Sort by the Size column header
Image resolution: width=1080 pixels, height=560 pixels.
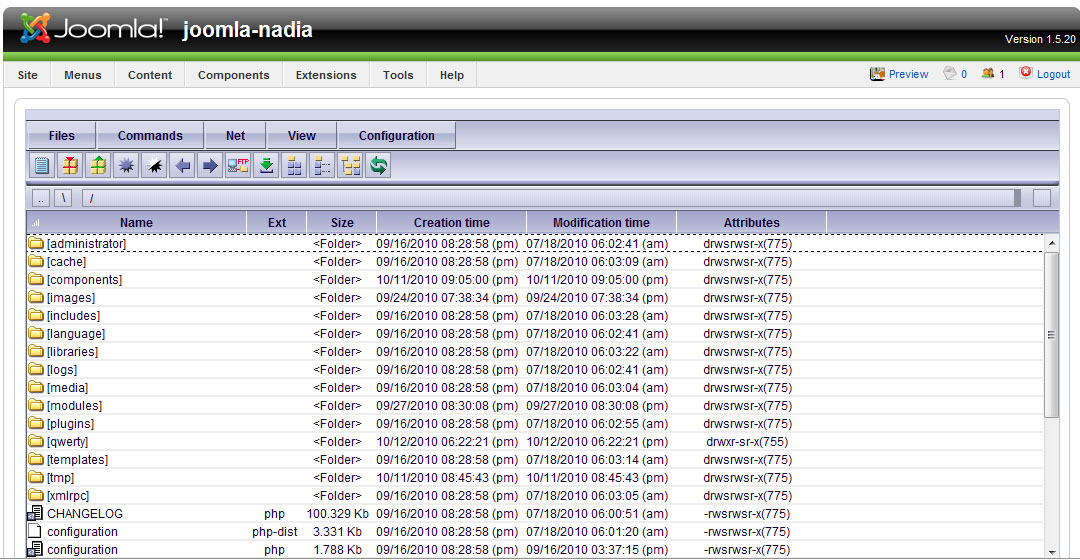coord(342,222)
